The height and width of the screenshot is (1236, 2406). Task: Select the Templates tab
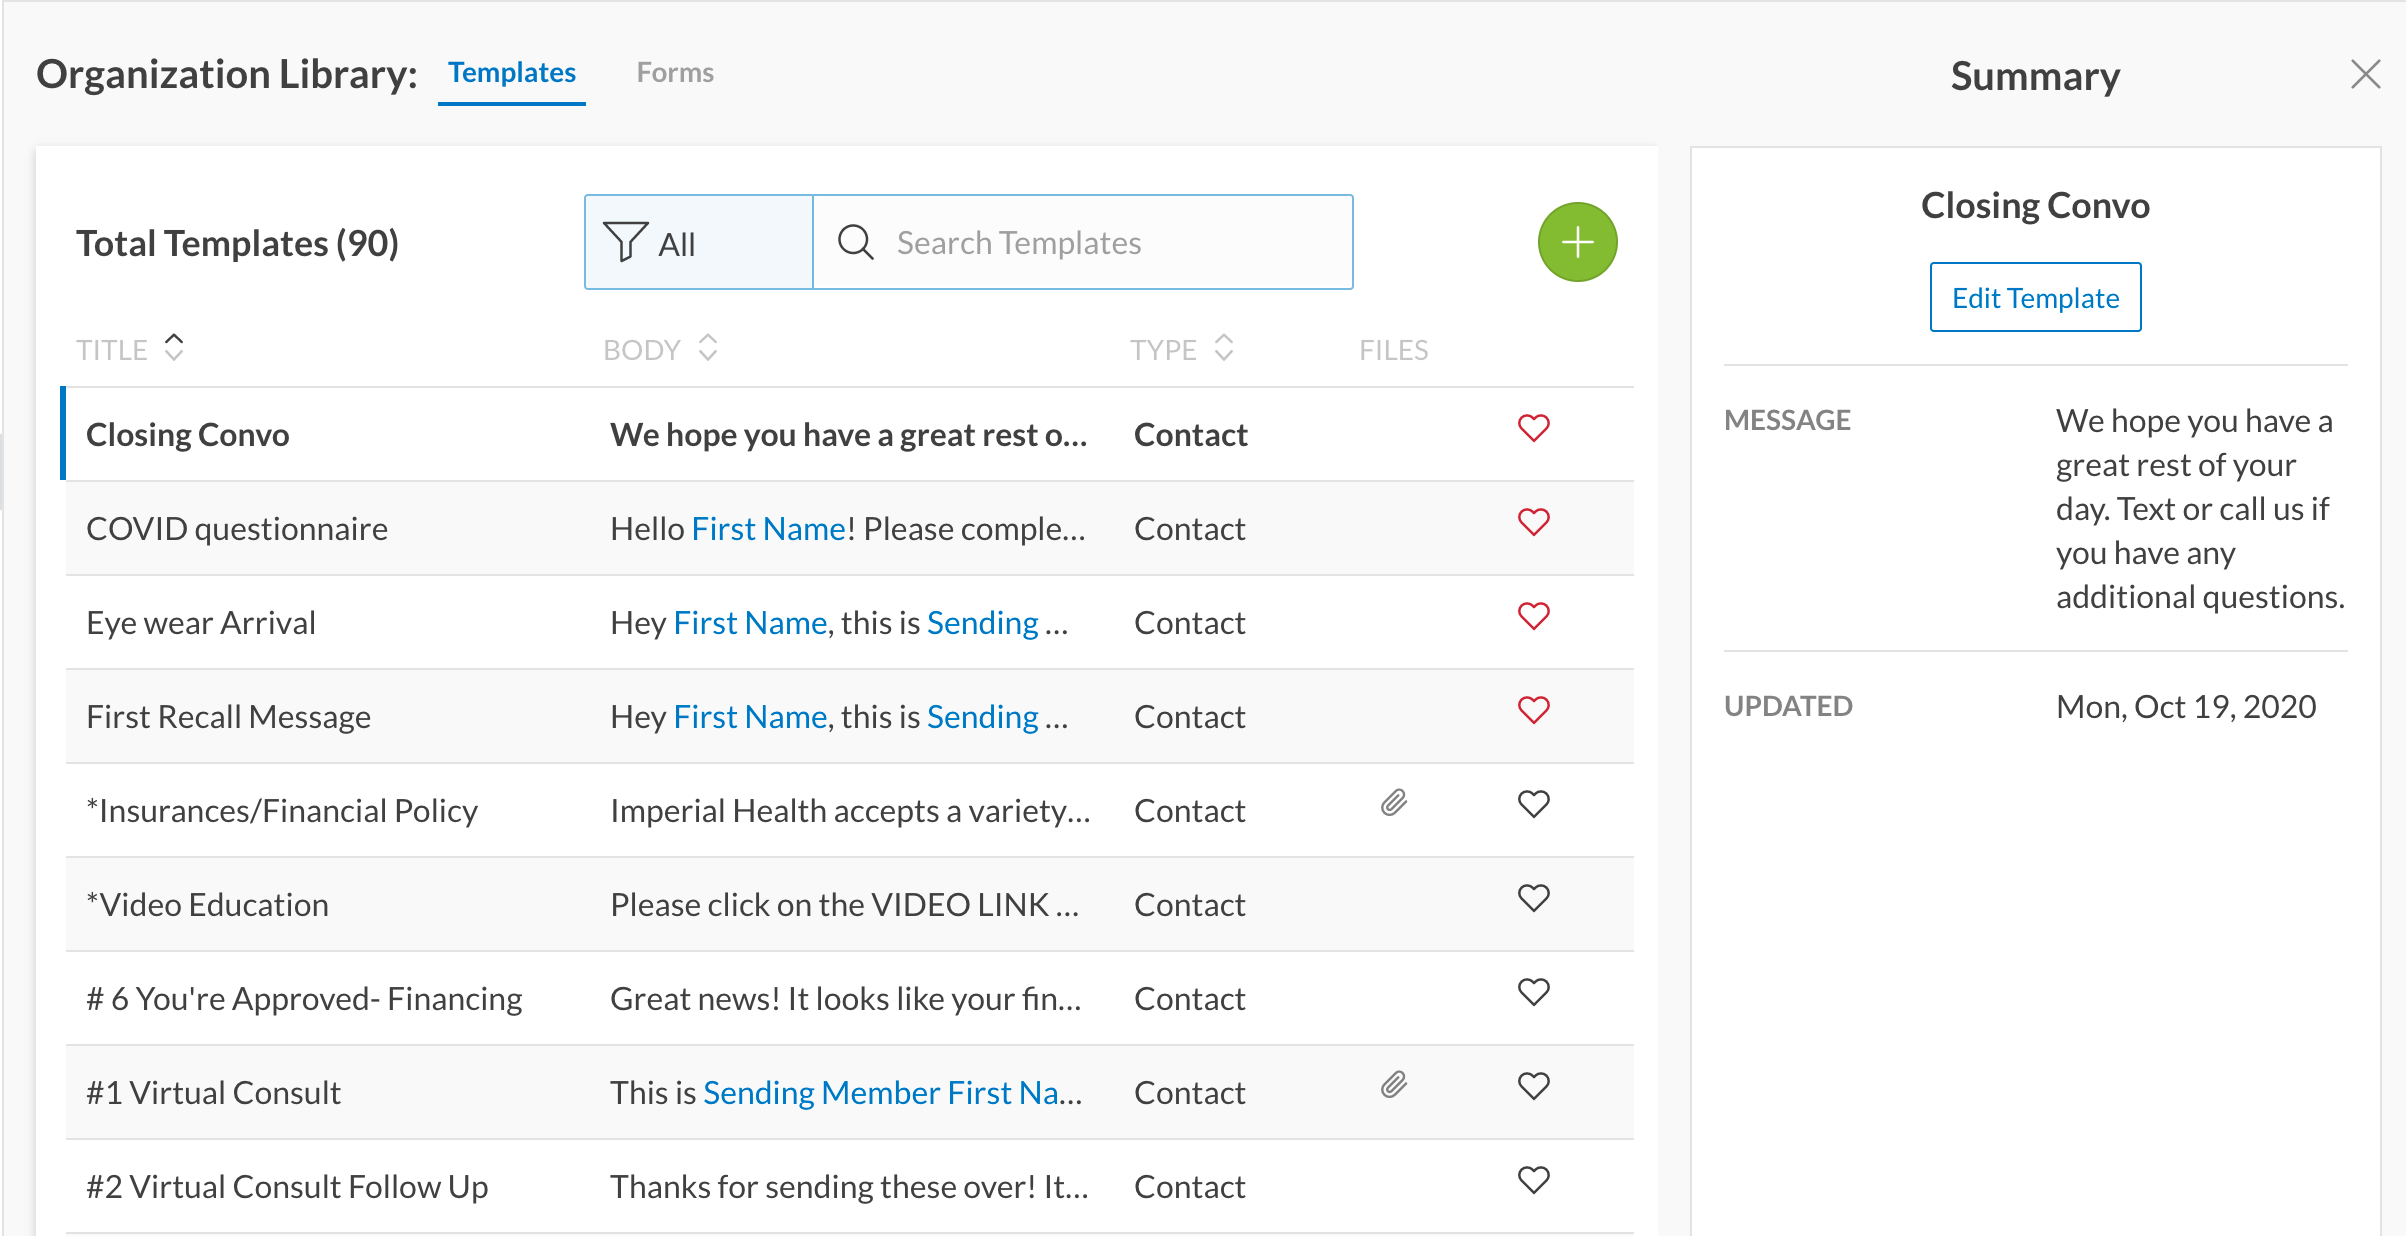tap(511, 73)
